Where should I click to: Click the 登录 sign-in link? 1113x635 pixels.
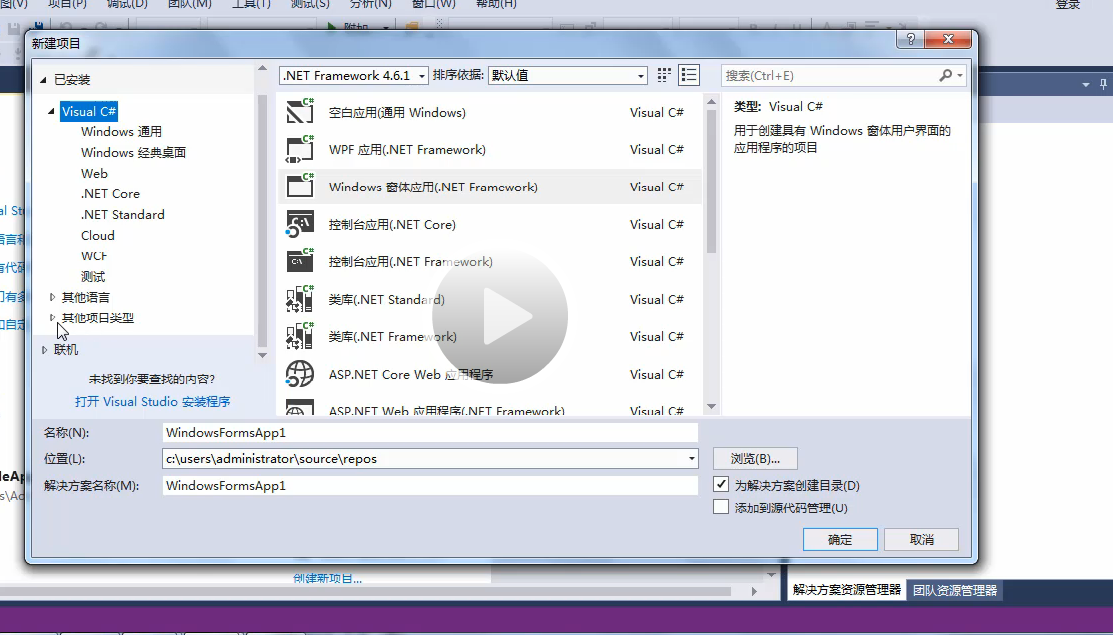tap(1068, 4)
